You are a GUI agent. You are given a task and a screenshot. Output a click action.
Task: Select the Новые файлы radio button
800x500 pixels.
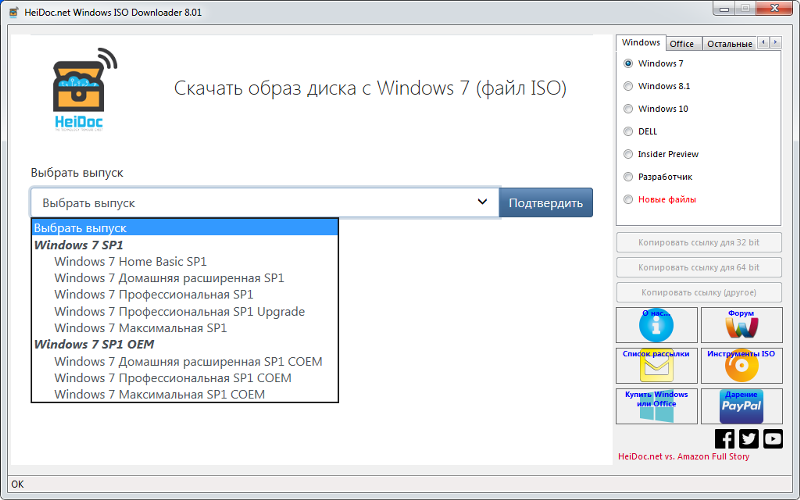(628, 199)
